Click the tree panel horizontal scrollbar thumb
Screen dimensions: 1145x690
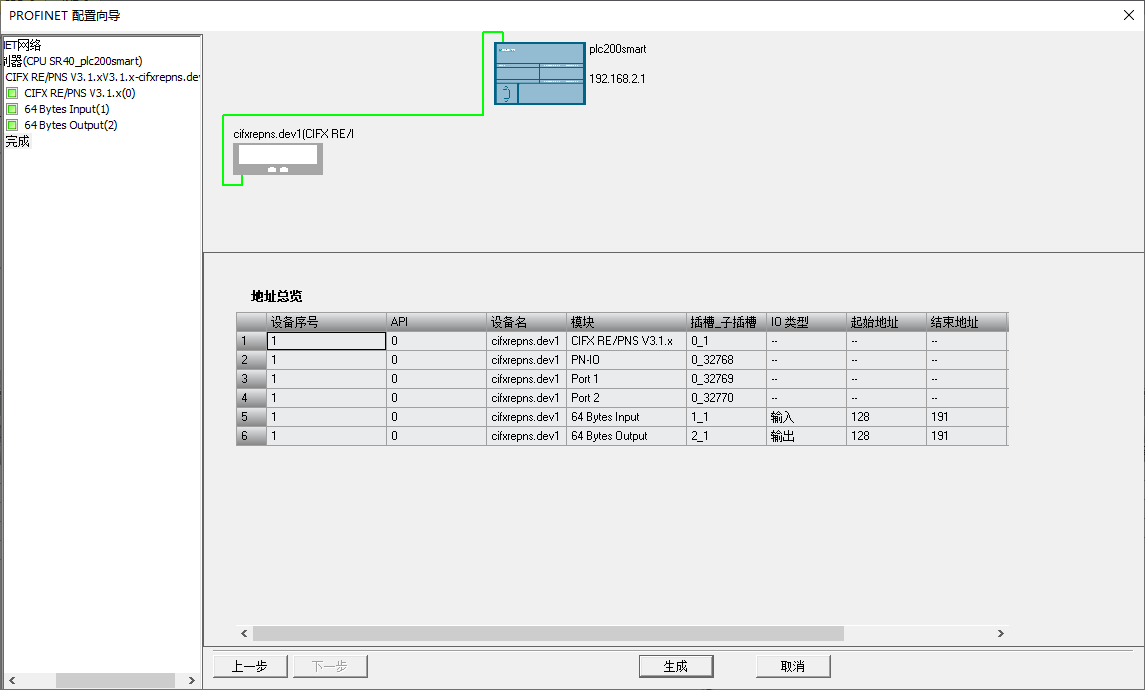[115, 680]
